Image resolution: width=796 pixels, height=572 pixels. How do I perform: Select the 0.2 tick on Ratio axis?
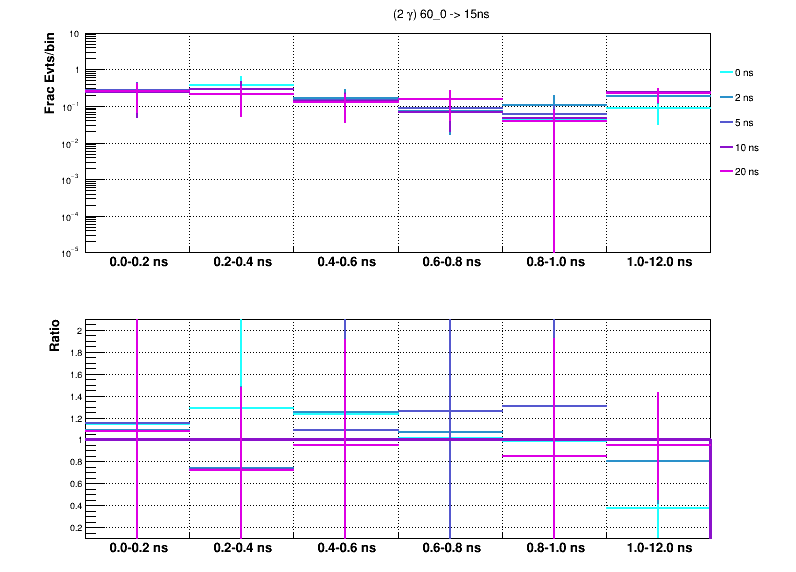click(x=73, y=527)
